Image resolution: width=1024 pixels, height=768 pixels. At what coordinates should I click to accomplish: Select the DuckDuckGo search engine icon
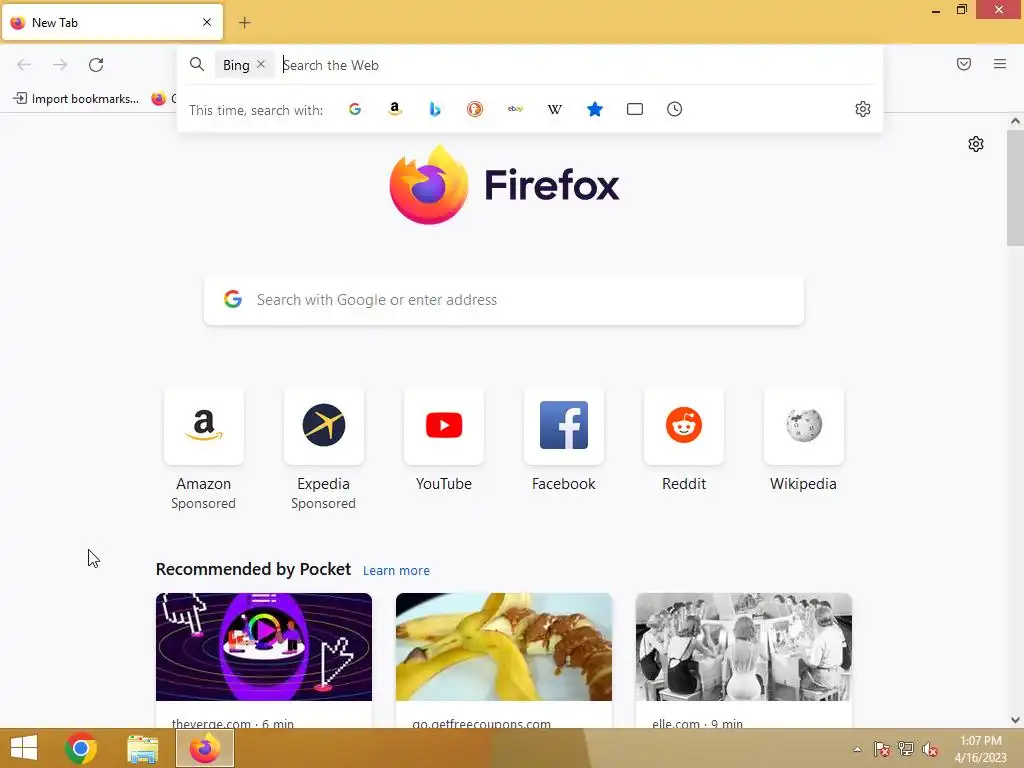(475, 109)
